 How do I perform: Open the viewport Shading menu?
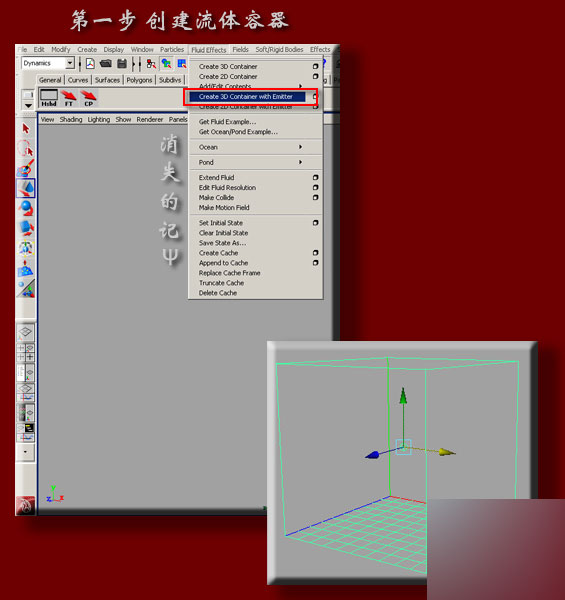(x=71, y=119)
